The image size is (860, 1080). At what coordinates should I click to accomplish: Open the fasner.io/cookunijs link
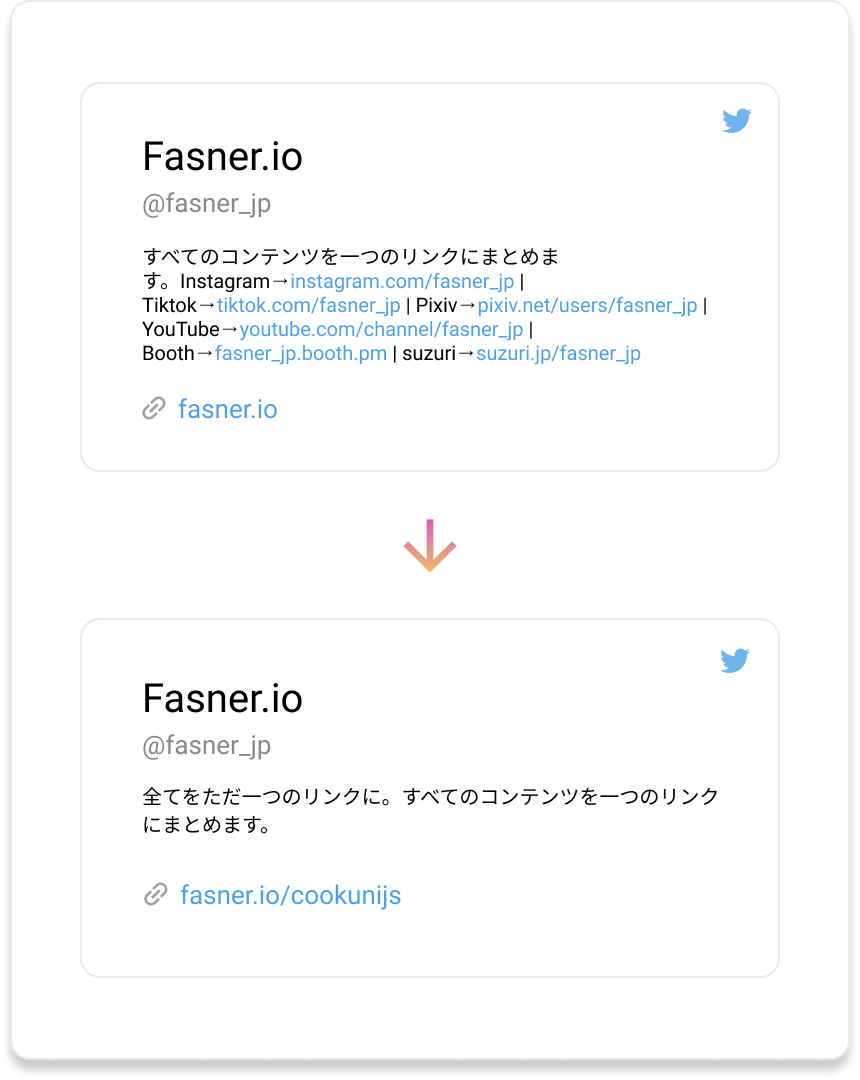coord(290,895)
